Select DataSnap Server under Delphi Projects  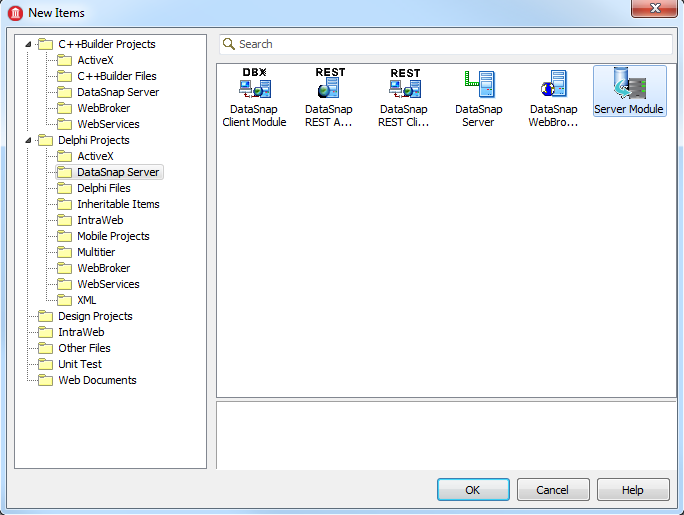(x=118, y=172)
